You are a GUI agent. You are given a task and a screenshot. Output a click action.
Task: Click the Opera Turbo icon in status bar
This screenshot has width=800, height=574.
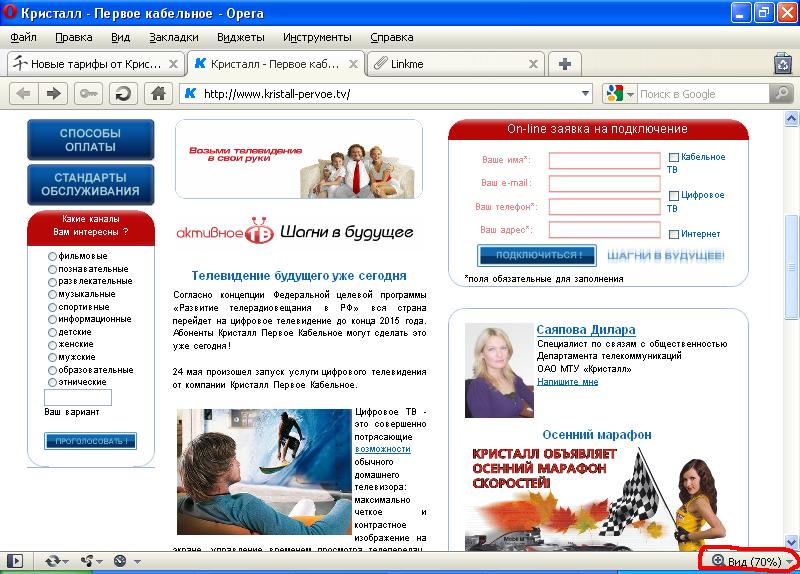[120, 561]
